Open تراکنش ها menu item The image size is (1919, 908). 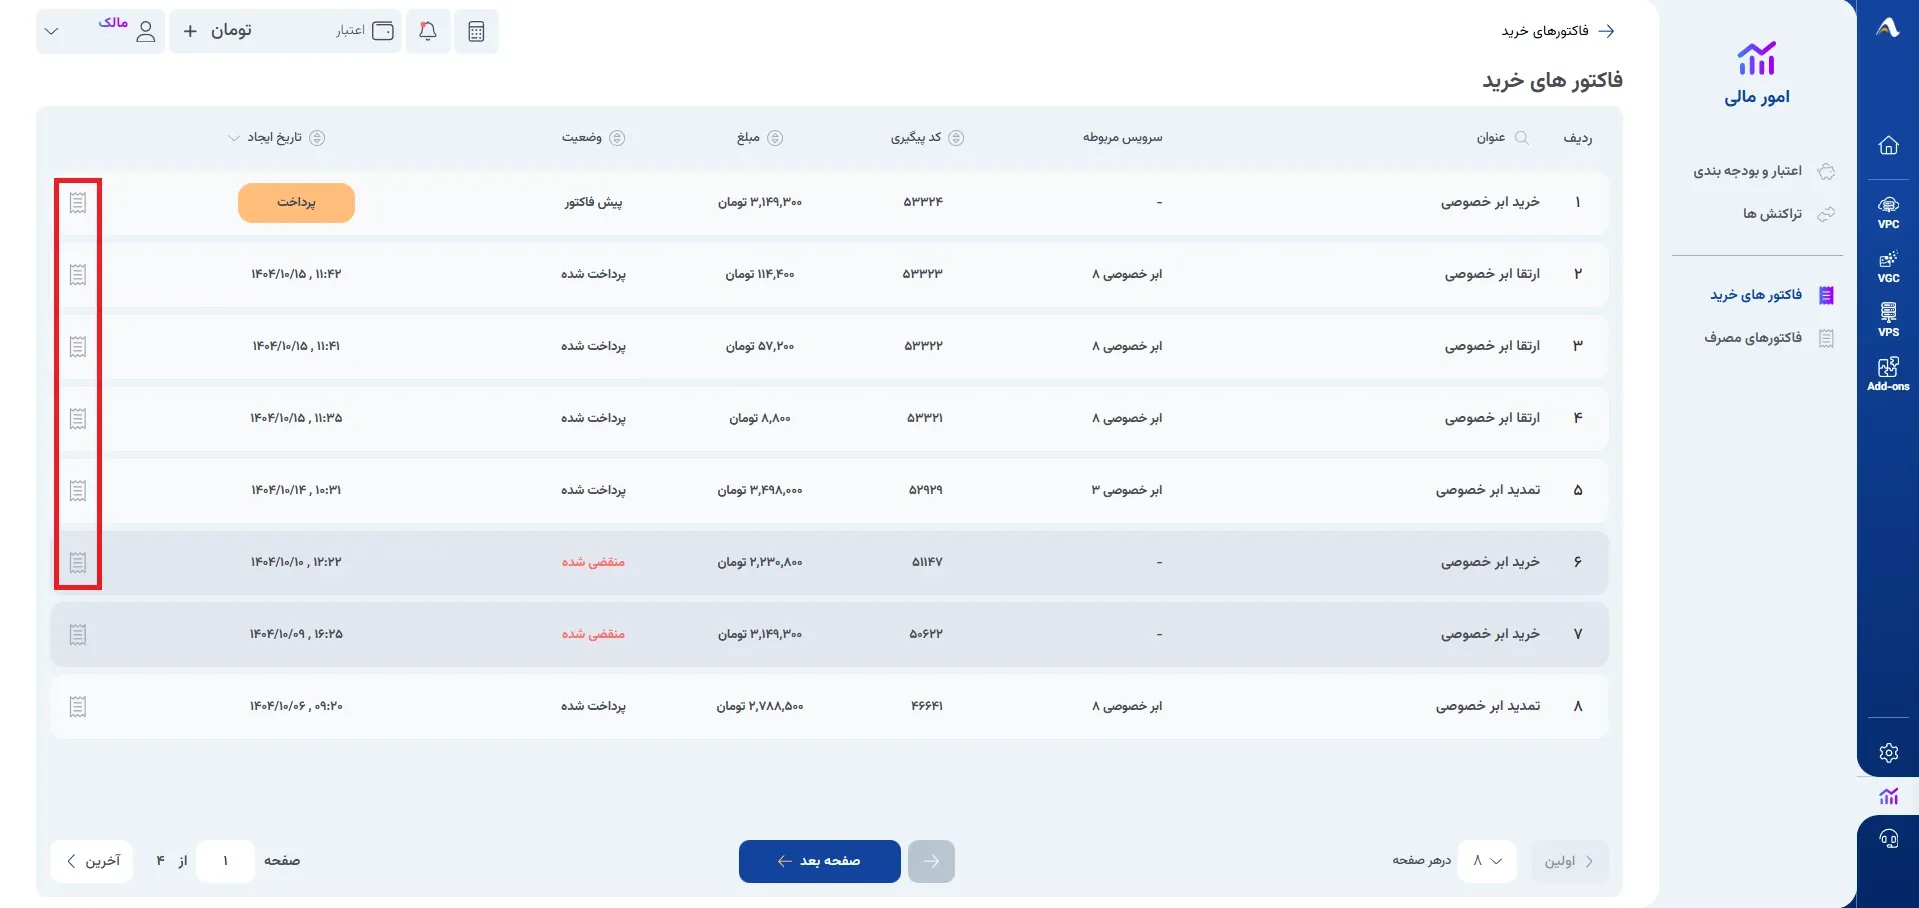click(1789, 214)
